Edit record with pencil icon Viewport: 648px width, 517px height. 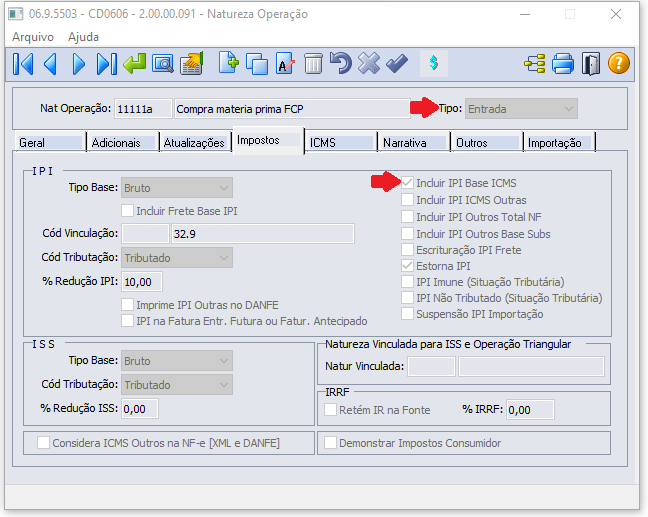tap(285, 64)
